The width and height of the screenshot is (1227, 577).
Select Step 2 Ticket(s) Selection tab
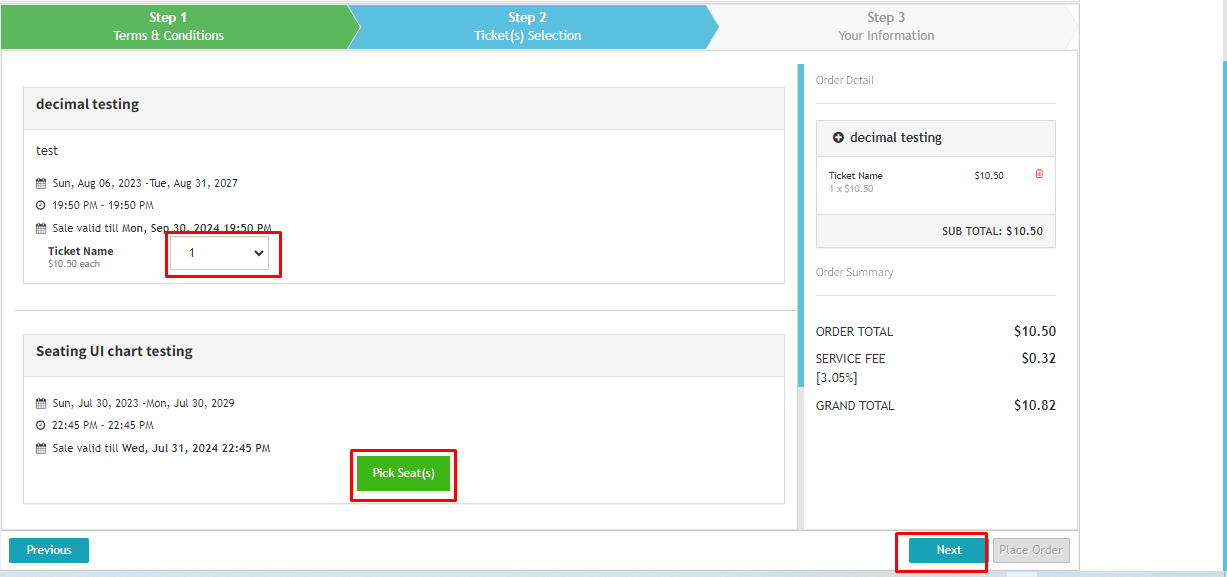(527, 26)
